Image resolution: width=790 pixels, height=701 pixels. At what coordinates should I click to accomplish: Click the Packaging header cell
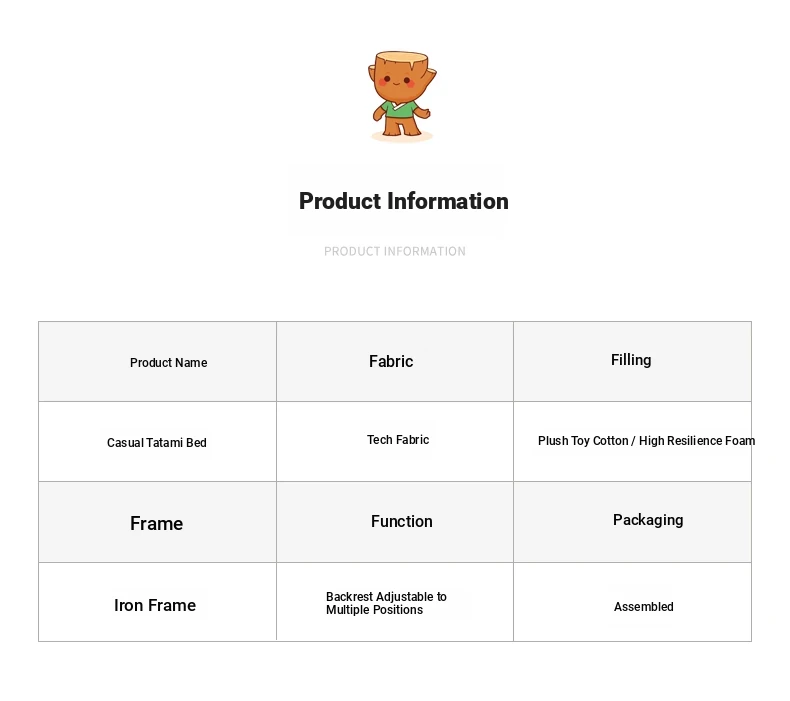(633, 522)
